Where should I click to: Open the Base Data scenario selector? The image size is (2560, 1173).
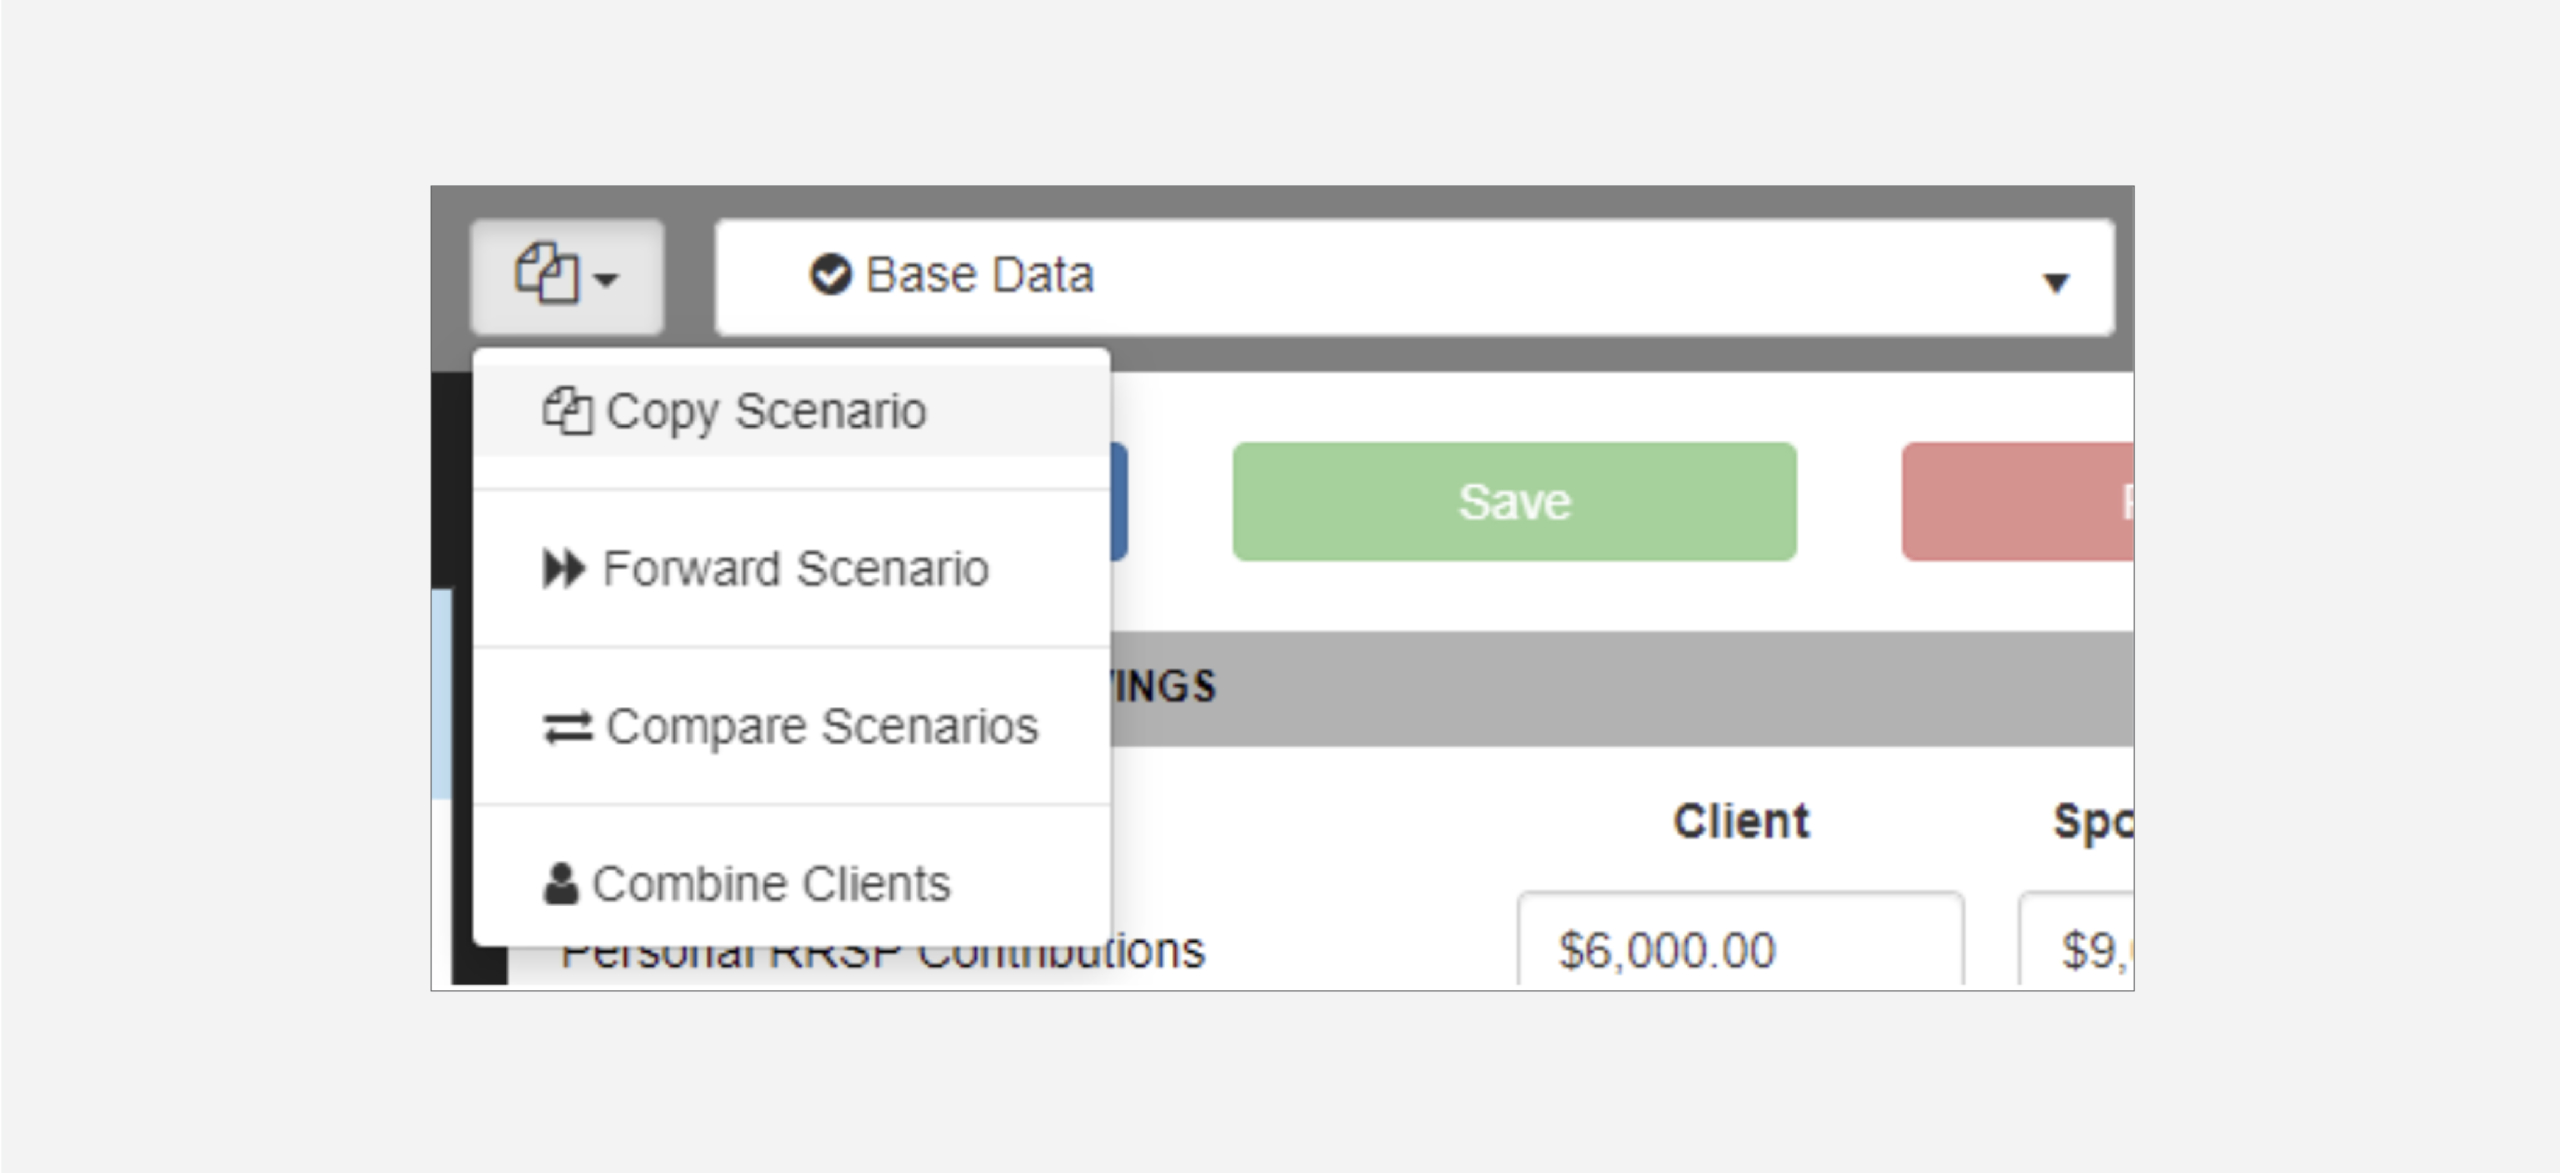1413,277
